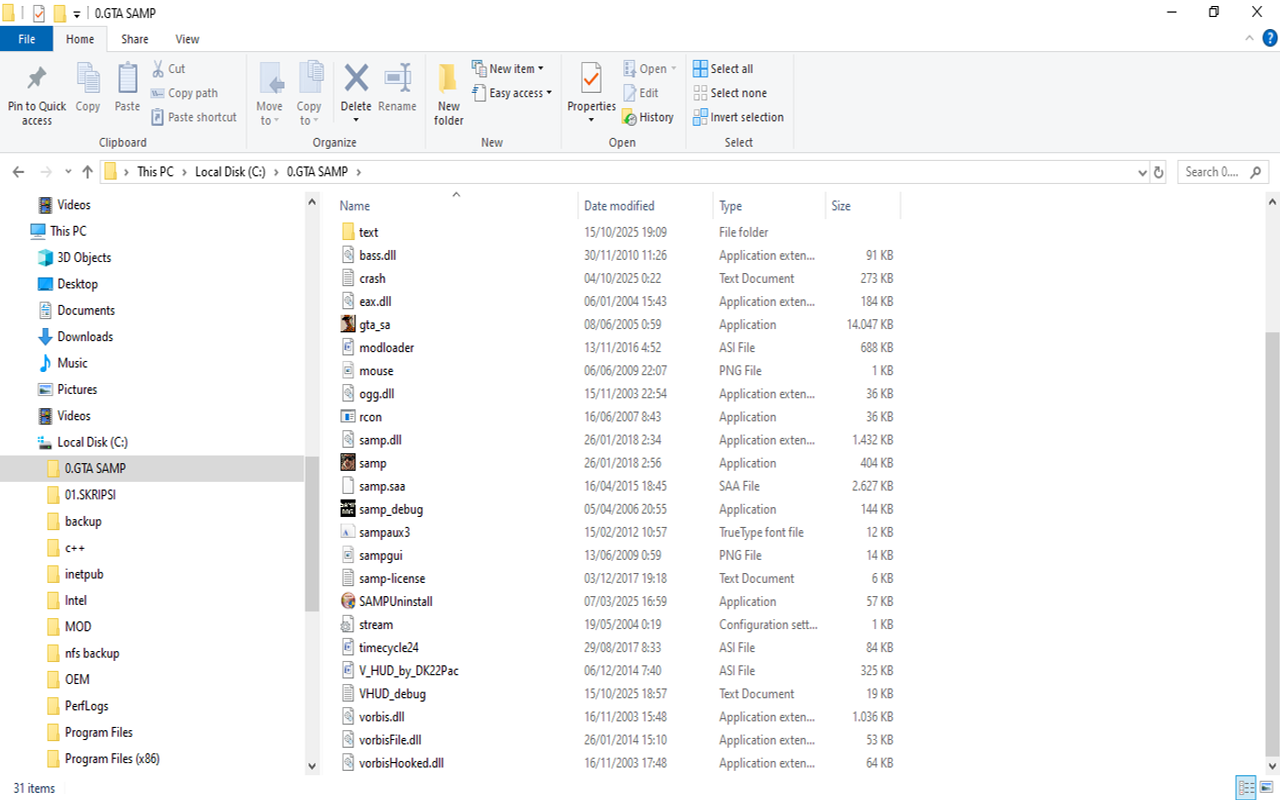1280x800 pixels.
Task: Click the Copy ribbon icon
Action: click(88, 88)
